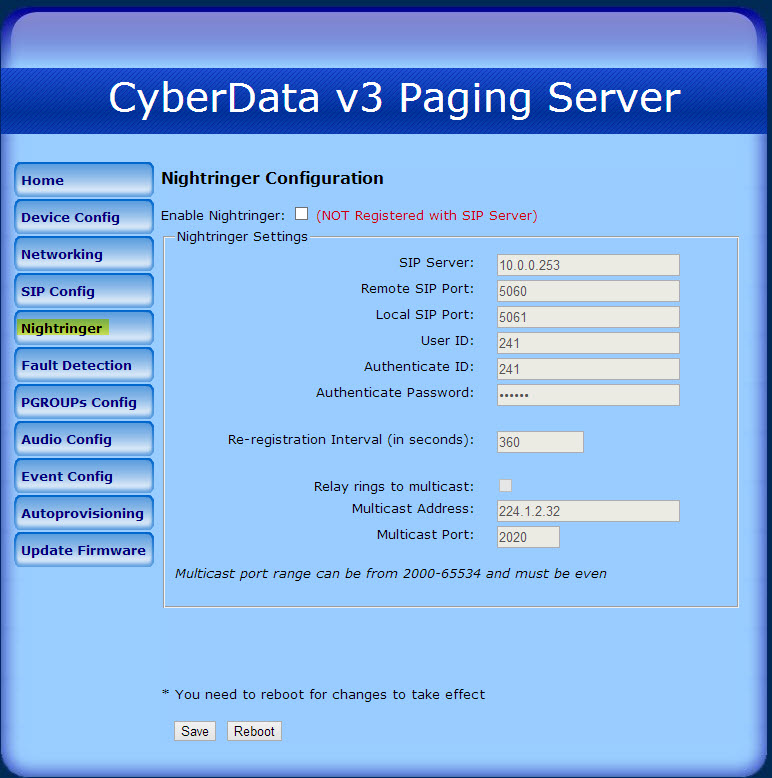Select SIP Config in sidebar

[84, 291]
